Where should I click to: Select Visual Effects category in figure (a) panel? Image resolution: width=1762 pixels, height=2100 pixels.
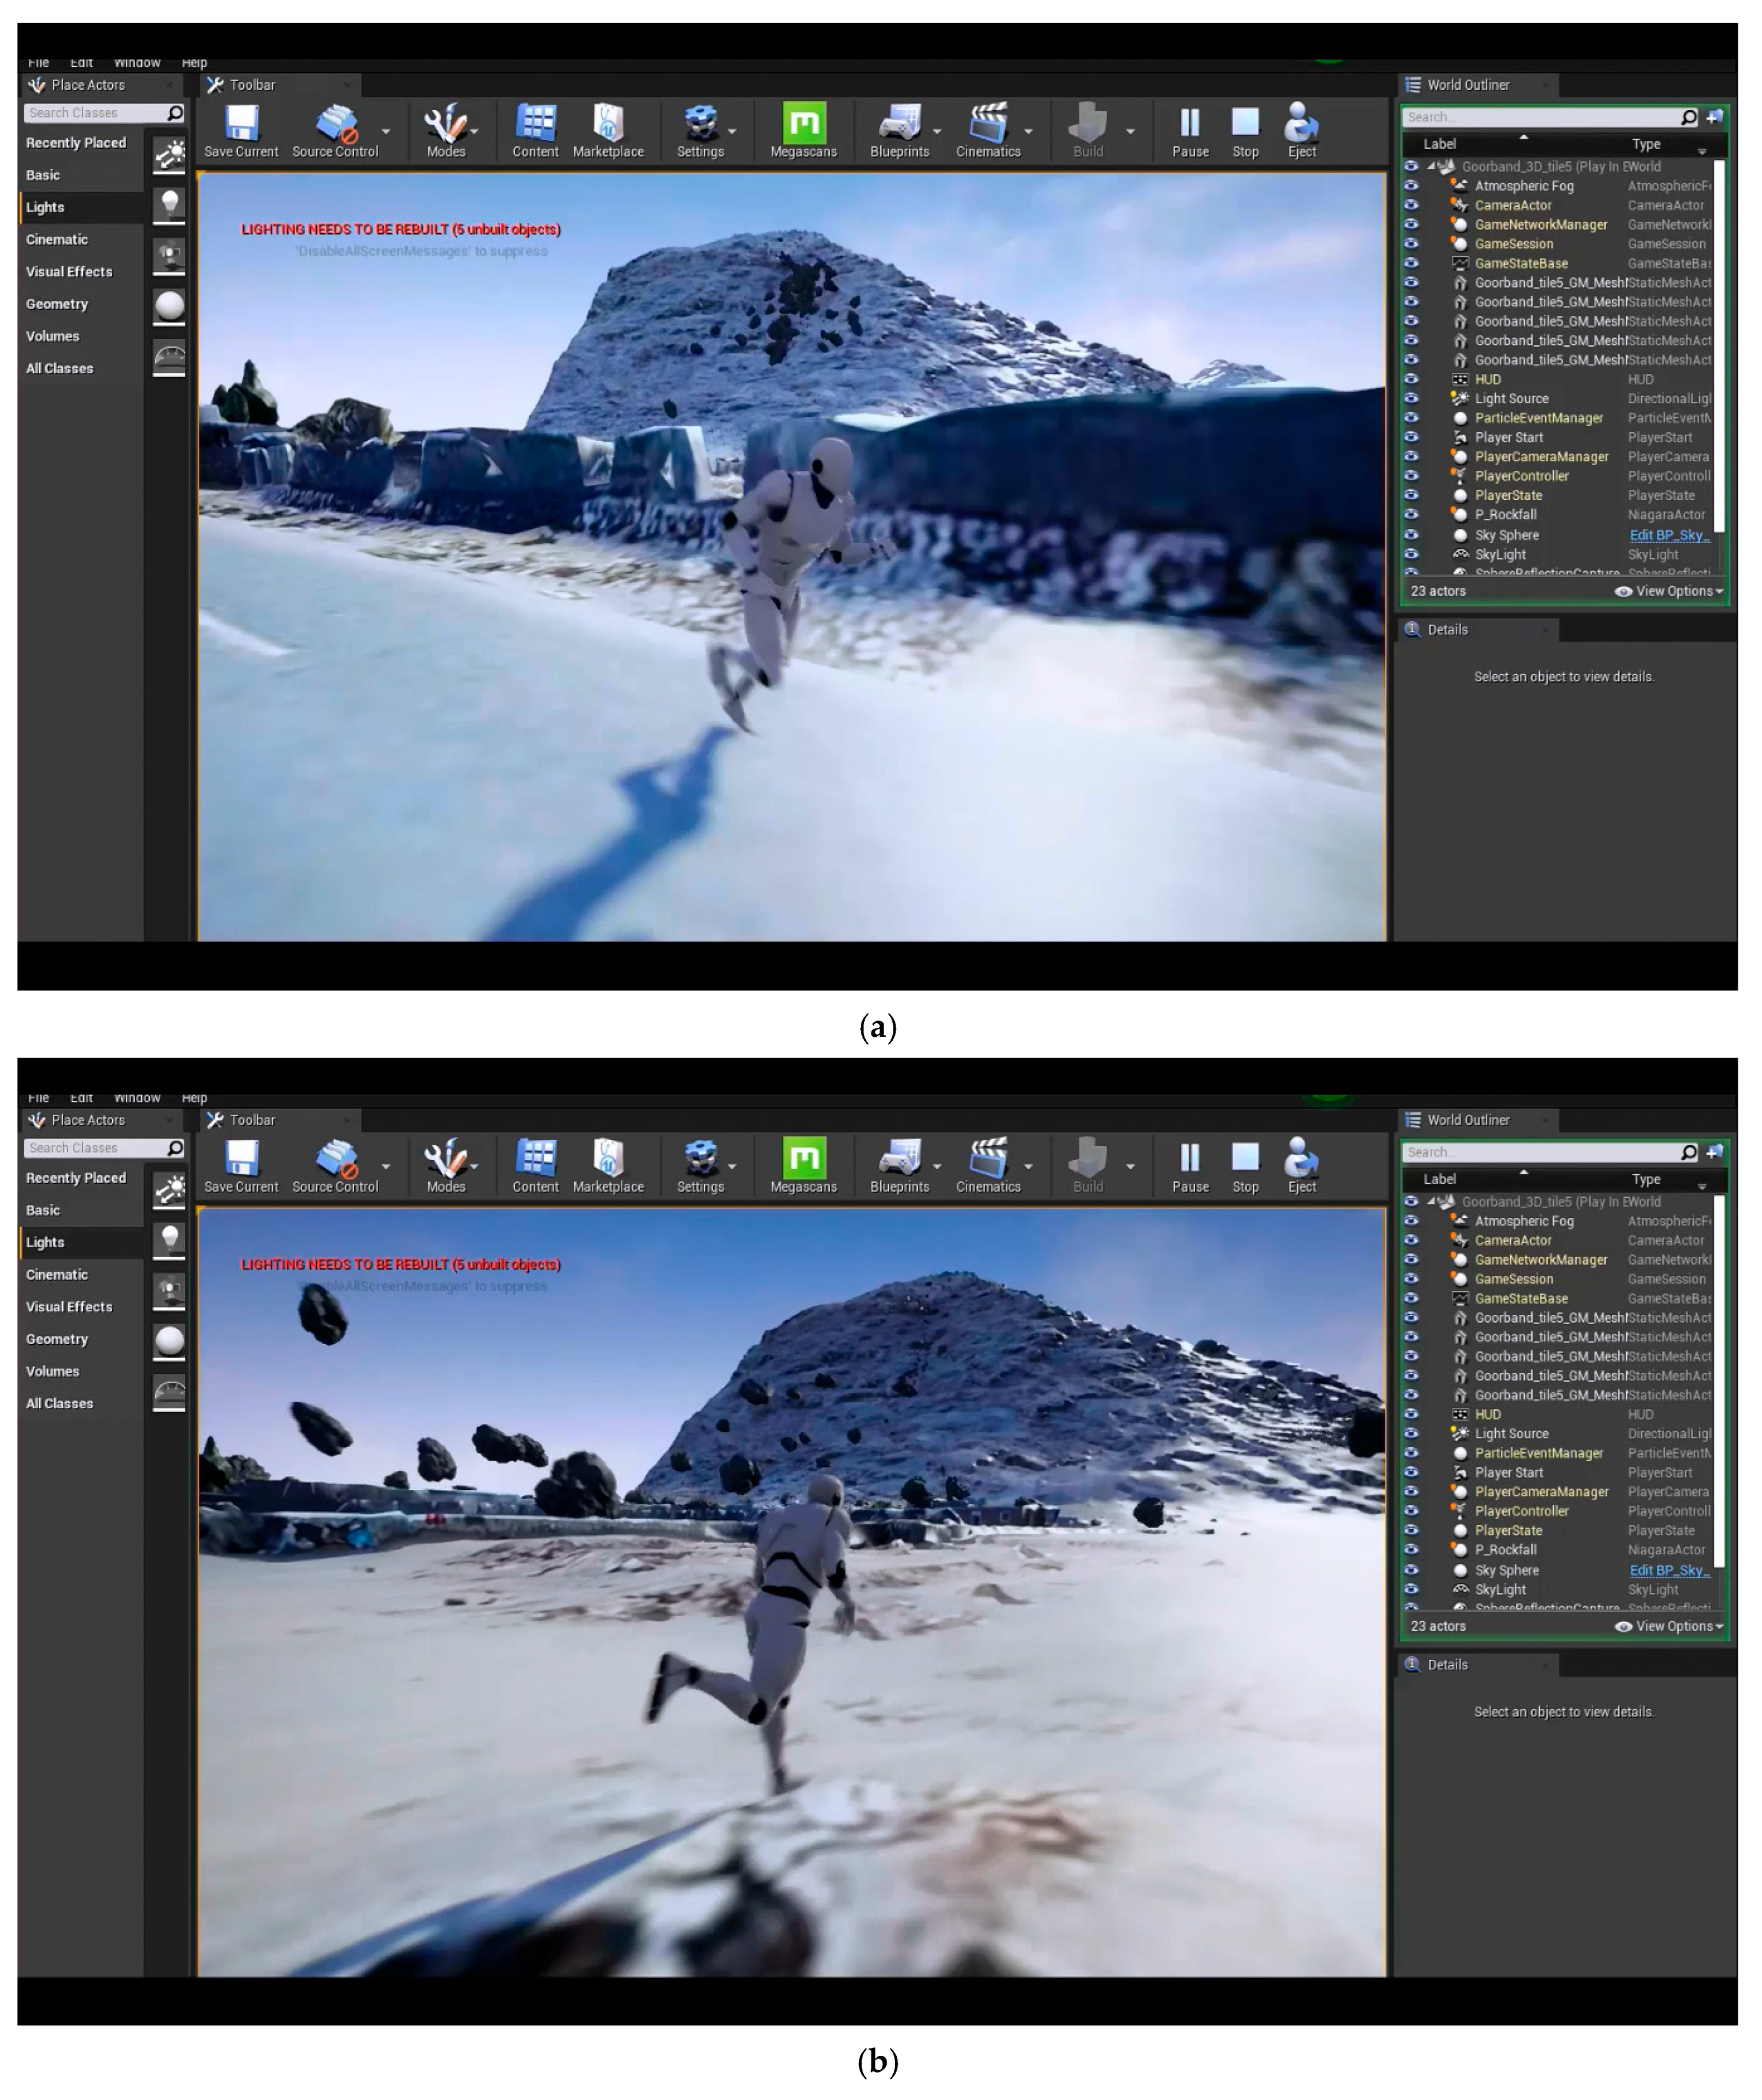[x=69, y=272]
